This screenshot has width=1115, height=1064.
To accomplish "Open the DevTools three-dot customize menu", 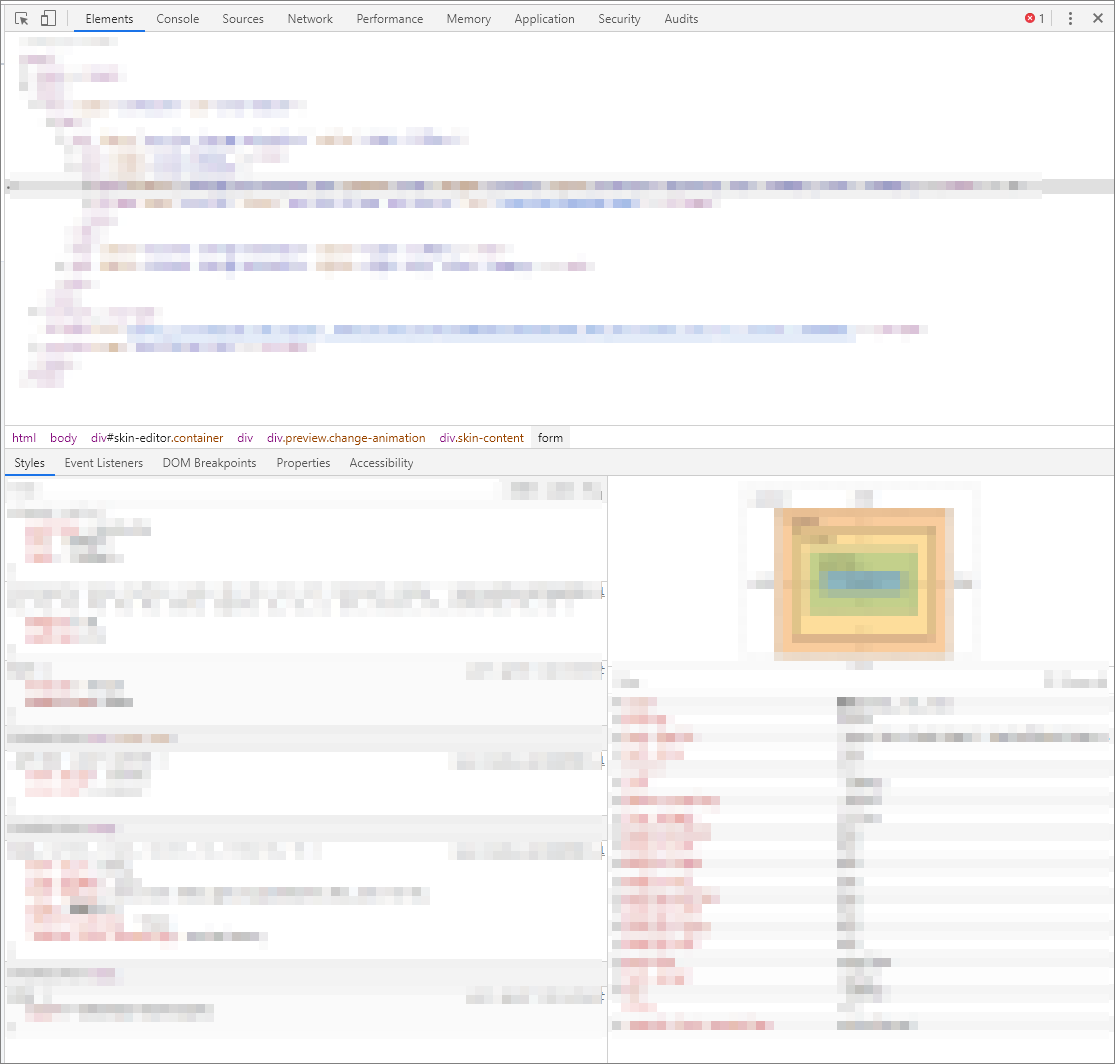I will point(1070,18).
